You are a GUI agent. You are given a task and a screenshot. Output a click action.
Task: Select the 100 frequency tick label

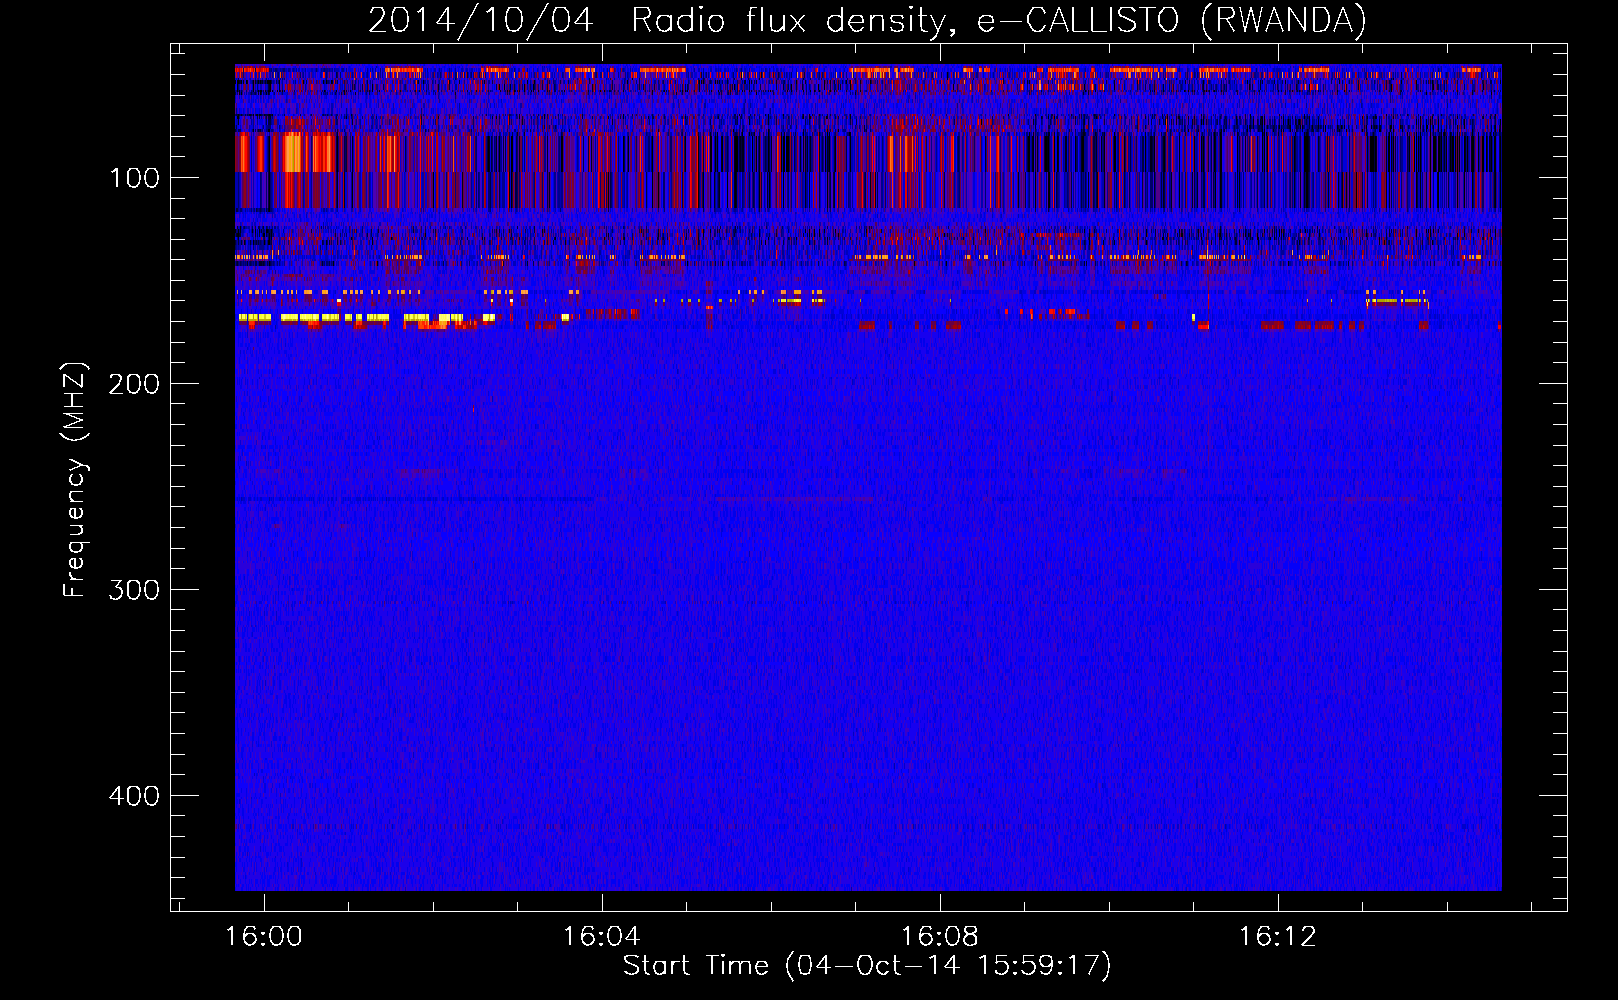click(135, 178)
